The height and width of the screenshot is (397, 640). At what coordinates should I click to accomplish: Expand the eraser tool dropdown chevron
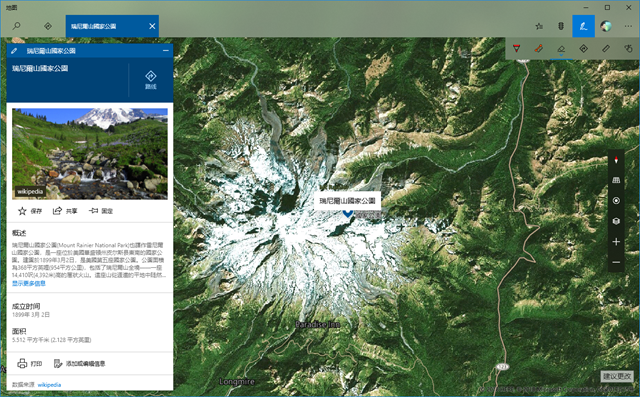click(561, 54)
